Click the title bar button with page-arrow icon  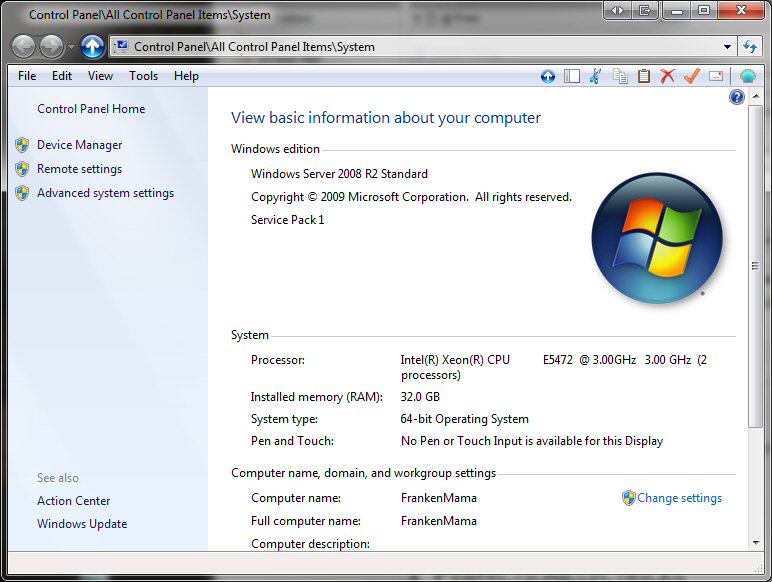pos(645,10)
